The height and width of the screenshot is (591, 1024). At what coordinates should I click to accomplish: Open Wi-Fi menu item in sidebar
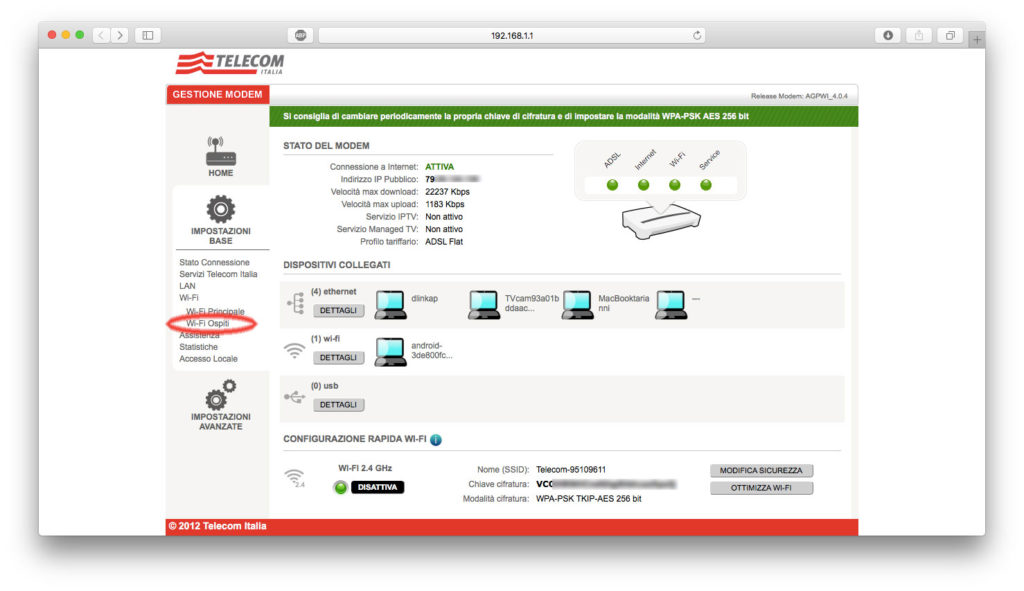pyautogui.click(x=189, y=298)
